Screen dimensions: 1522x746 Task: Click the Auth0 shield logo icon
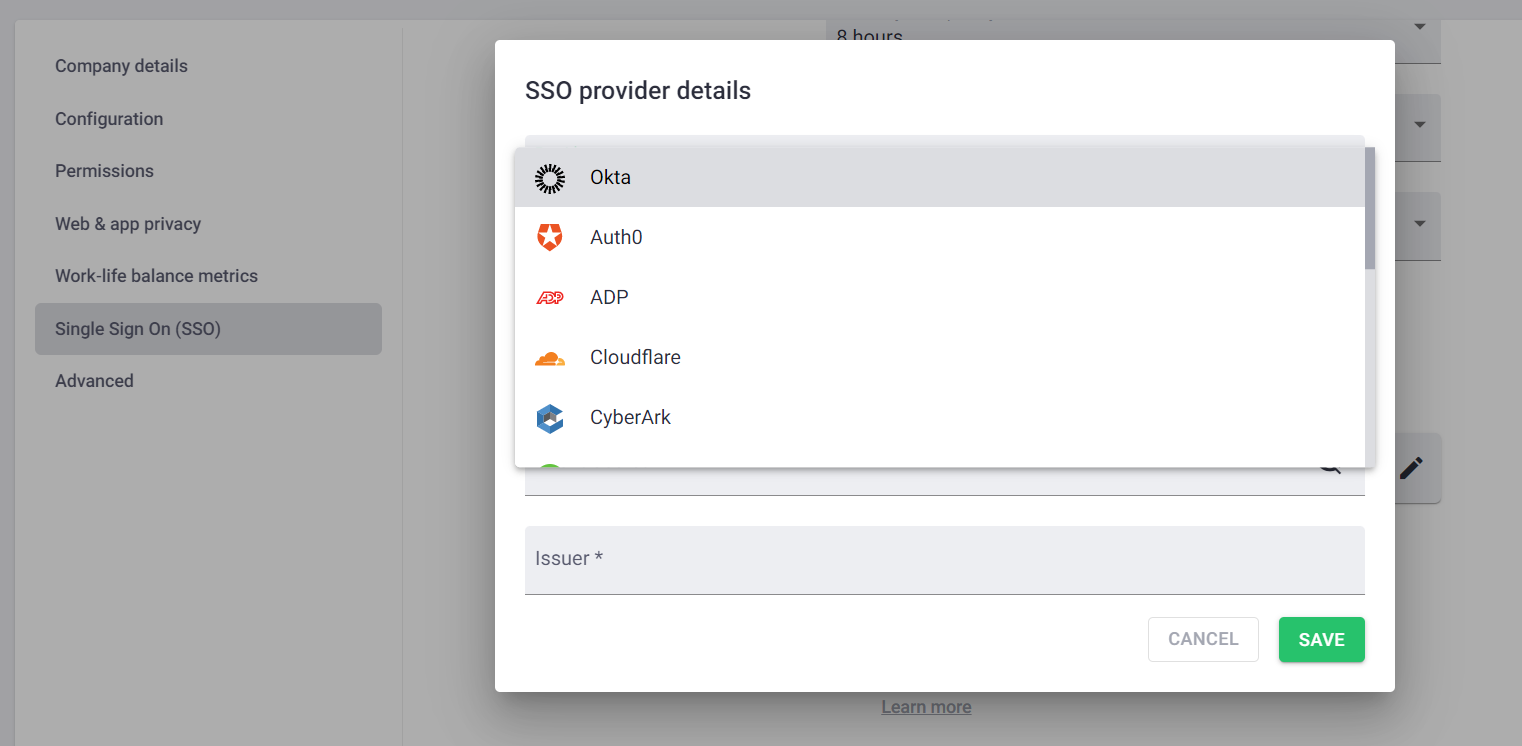click(550, 238)
